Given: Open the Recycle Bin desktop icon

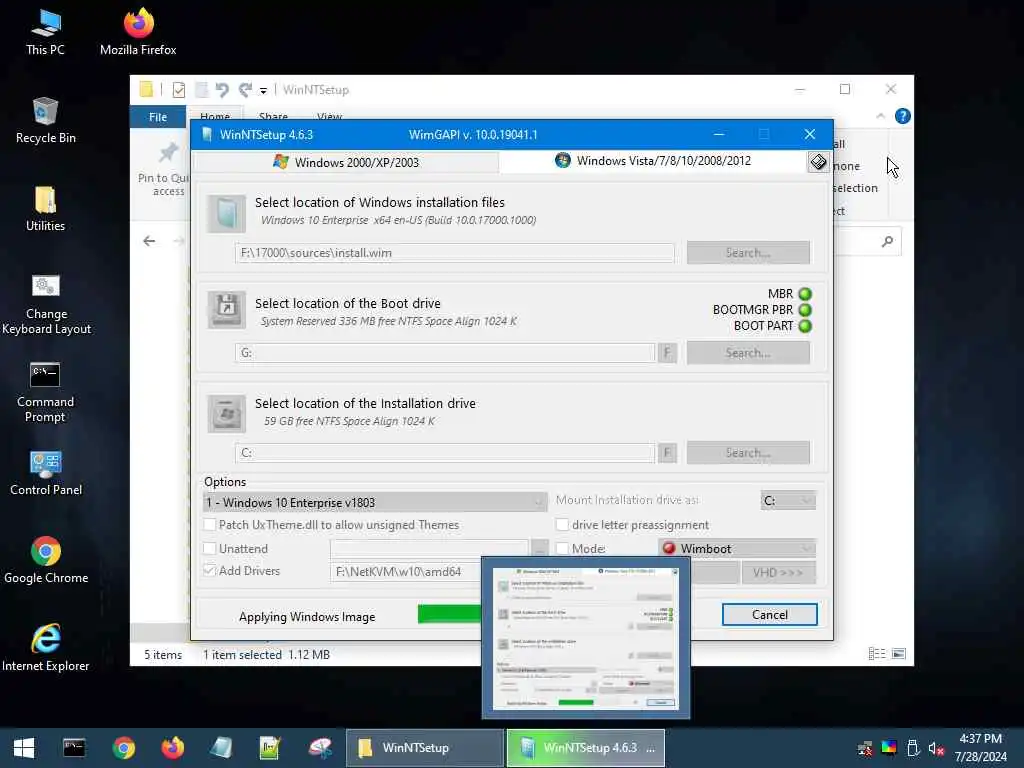Looking at the screenshot, I should pos(45,121).
